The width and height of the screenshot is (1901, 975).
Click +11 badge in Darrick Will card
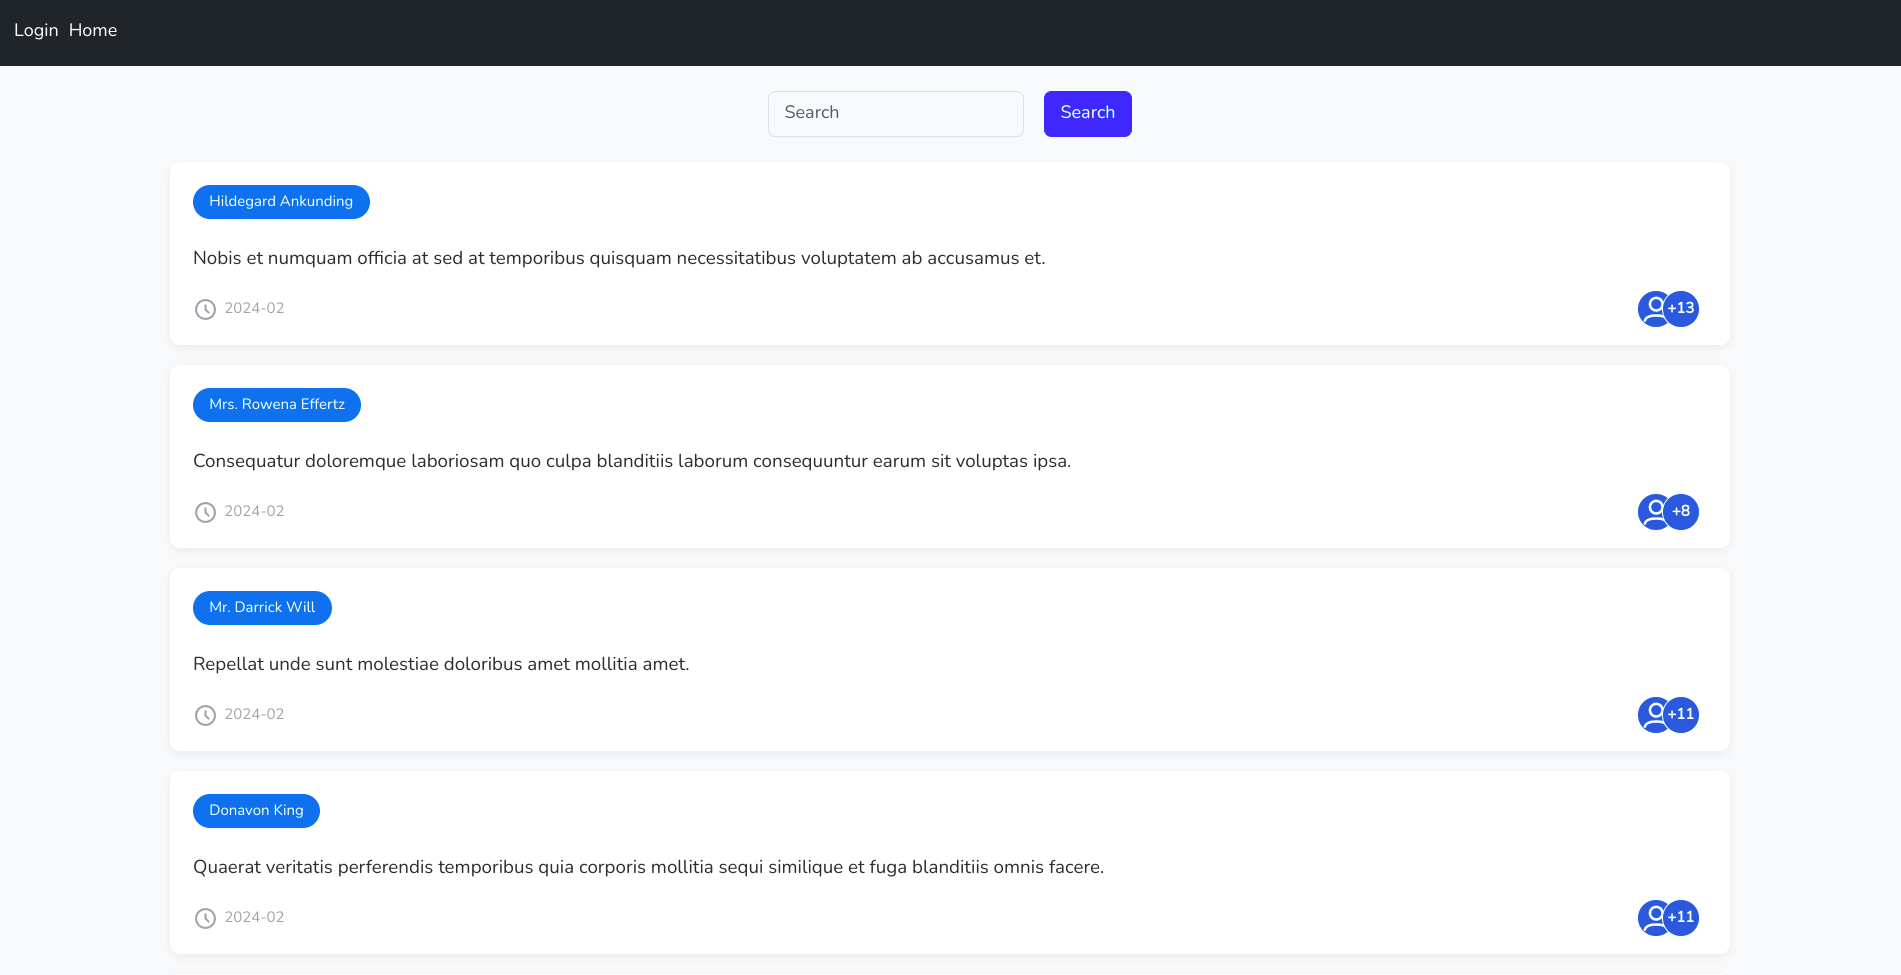coord(1681,714)
